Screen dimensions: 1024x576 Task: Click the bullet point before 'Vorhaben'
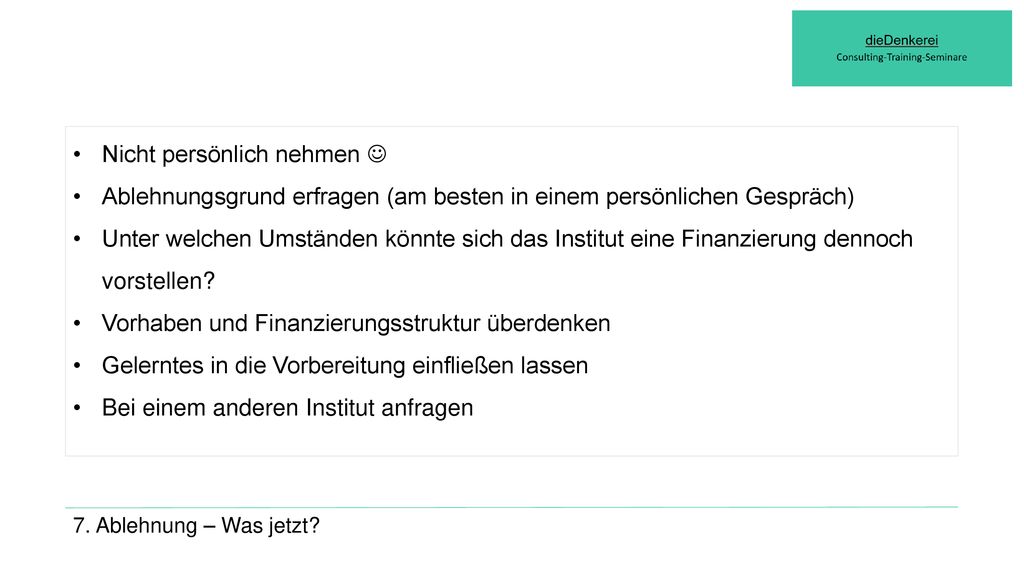(x=77, y=323)
